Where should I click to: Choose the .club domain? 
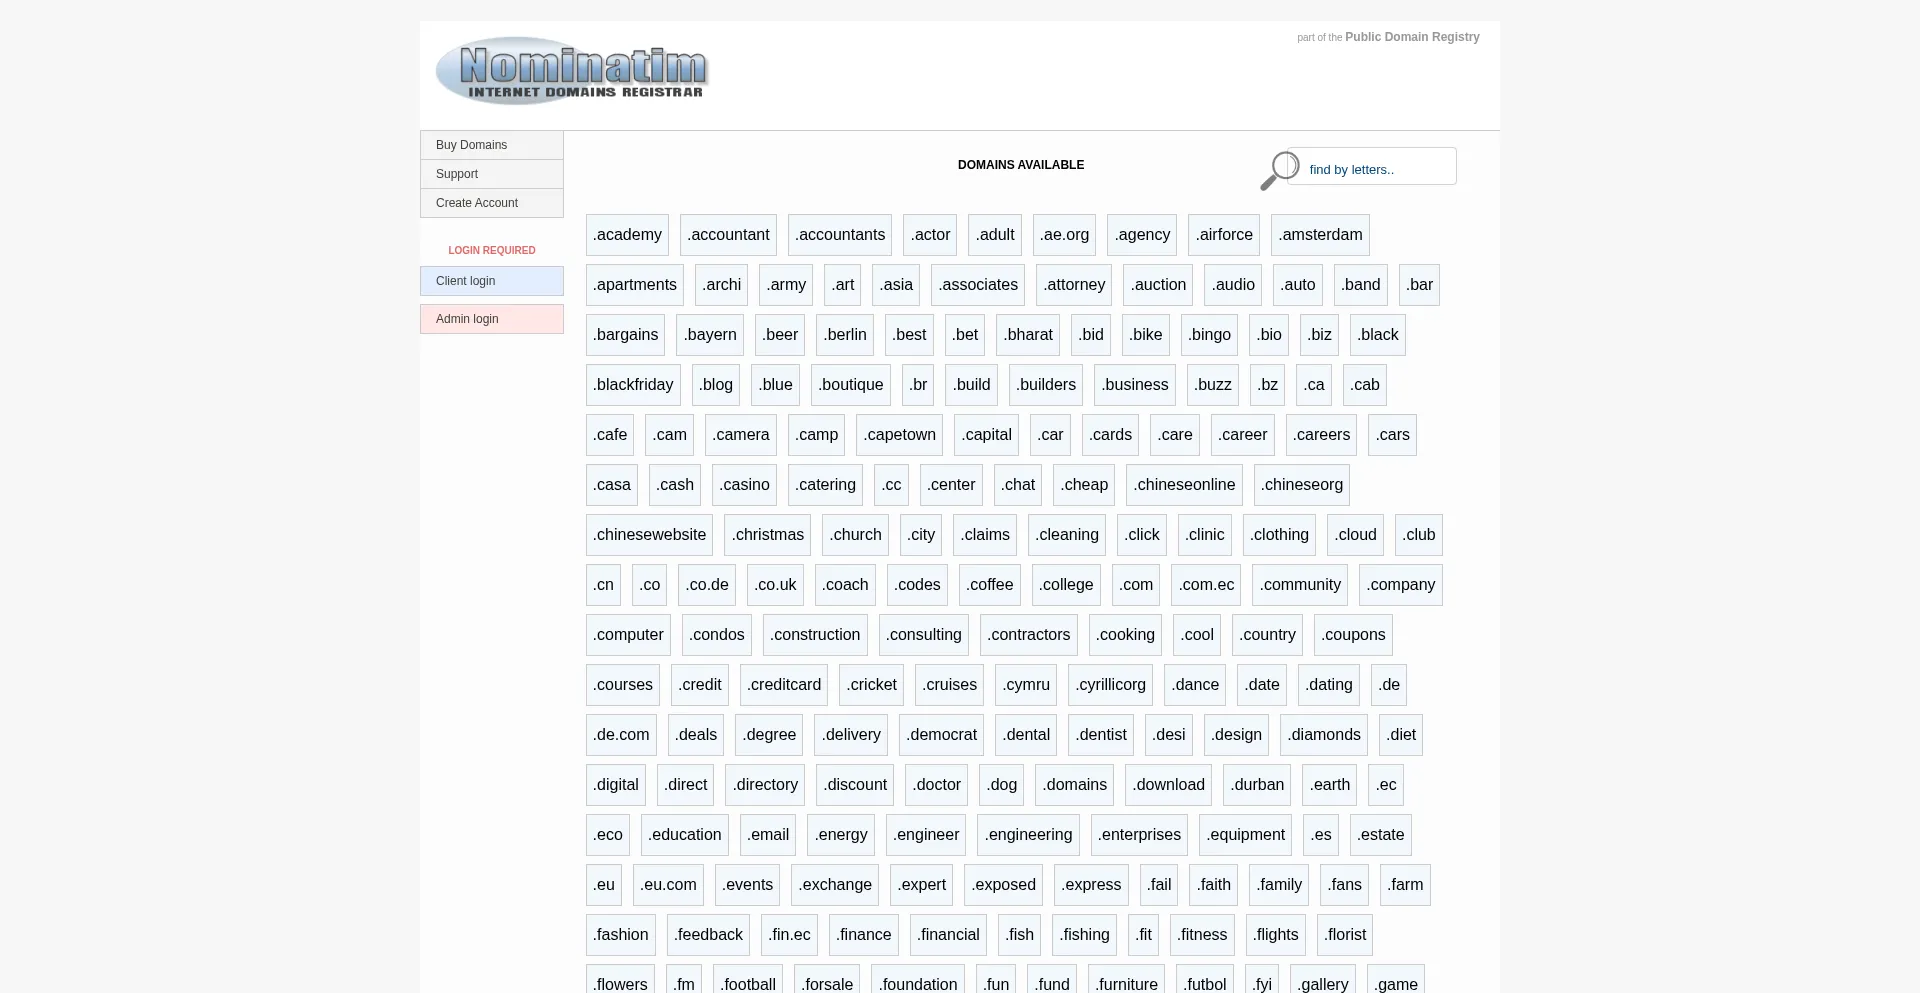tap(1419, 535)
